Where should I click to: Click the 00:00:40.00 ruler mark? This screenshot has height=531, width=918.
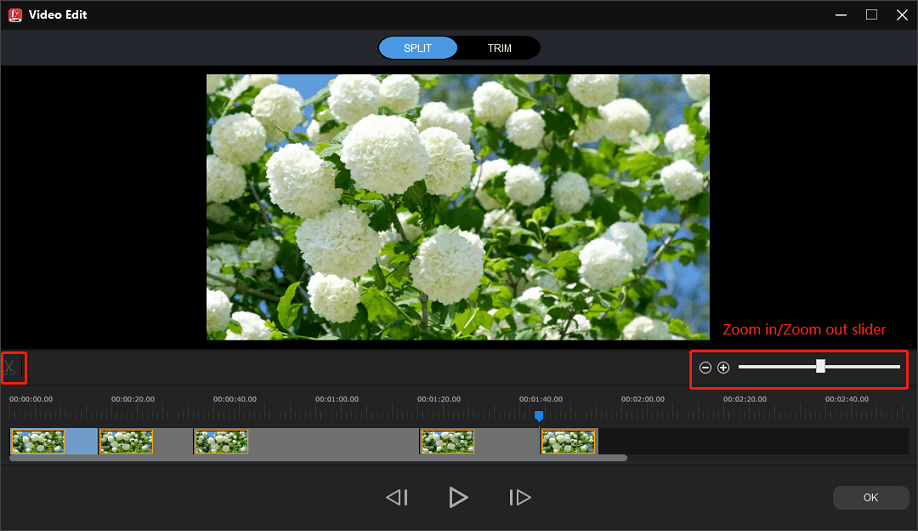tap(235, 399)
